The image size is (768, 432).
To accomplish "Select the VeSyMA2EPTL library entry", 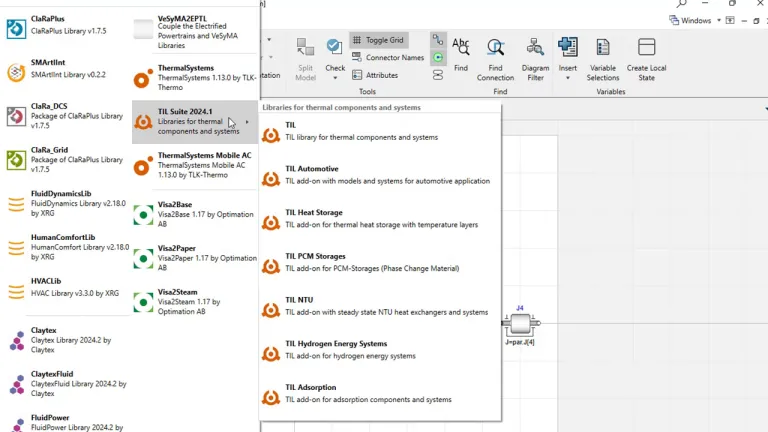I will point(195,32).
